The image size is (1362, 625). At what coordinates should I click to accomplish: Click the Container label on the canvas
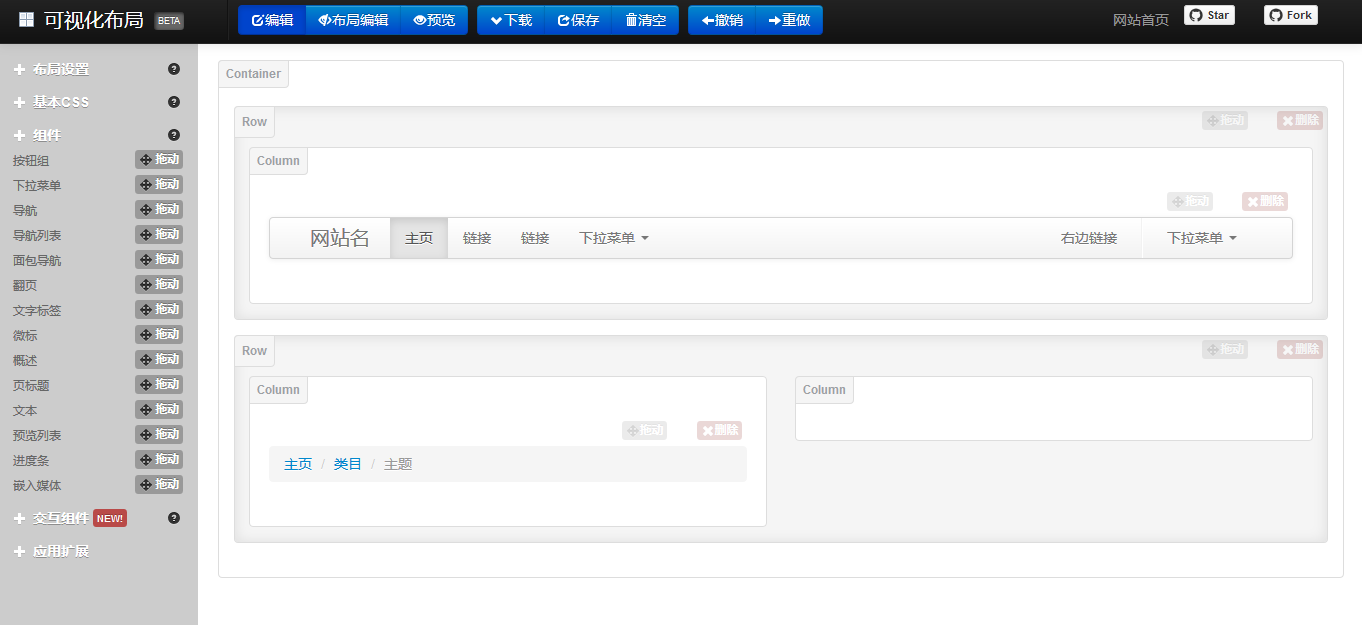pyautogui.click(x=253, y=73)
